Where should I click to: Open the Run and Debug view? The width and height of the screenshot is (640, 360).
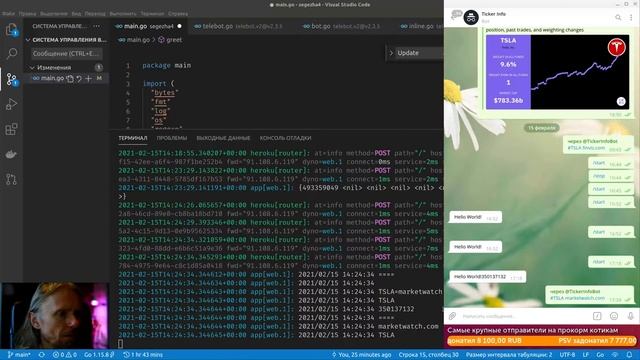(x=11, y=104)
